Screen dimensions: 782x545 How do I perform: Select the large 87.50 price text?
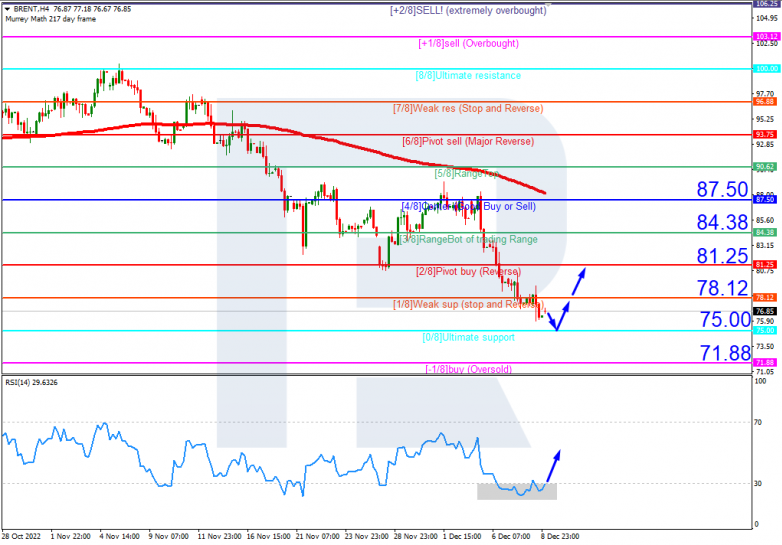click(723, 189)
